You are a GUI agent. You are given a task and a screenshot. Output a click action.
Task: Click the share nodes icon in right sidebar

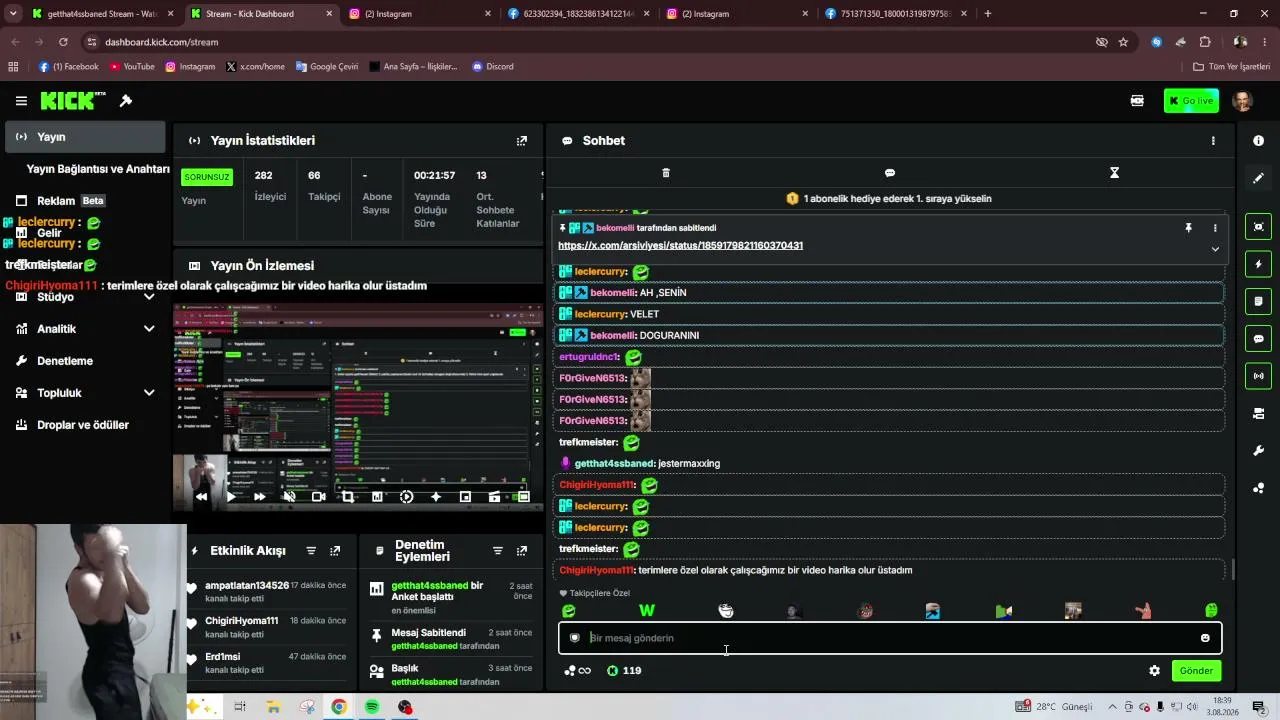click(x=1258, y=488)
